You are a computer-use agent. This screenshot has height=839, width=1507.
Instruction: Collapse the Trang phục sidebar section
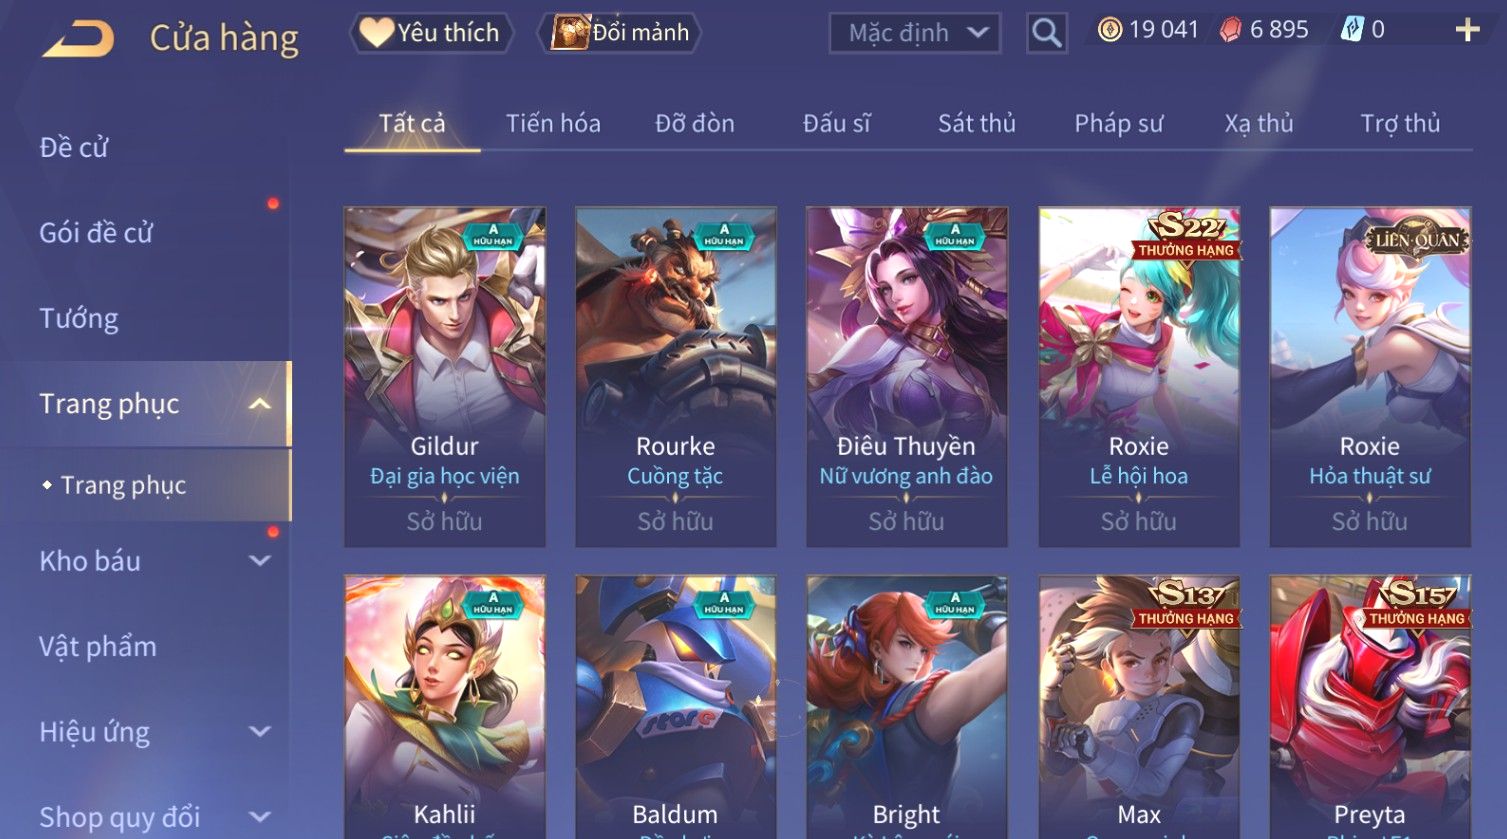coord(259,404)
